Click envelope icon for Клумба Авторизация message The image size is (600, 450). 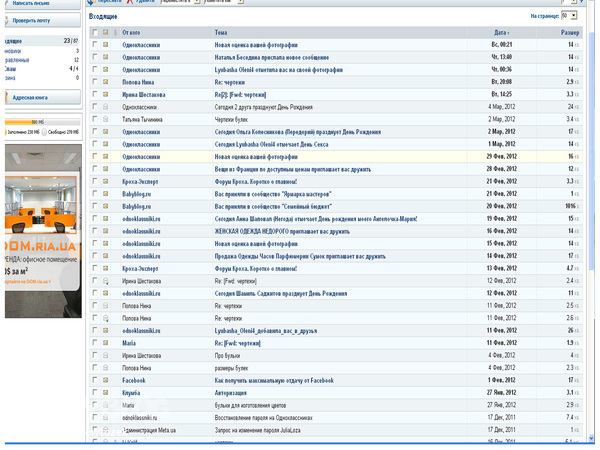pos(106,393)
